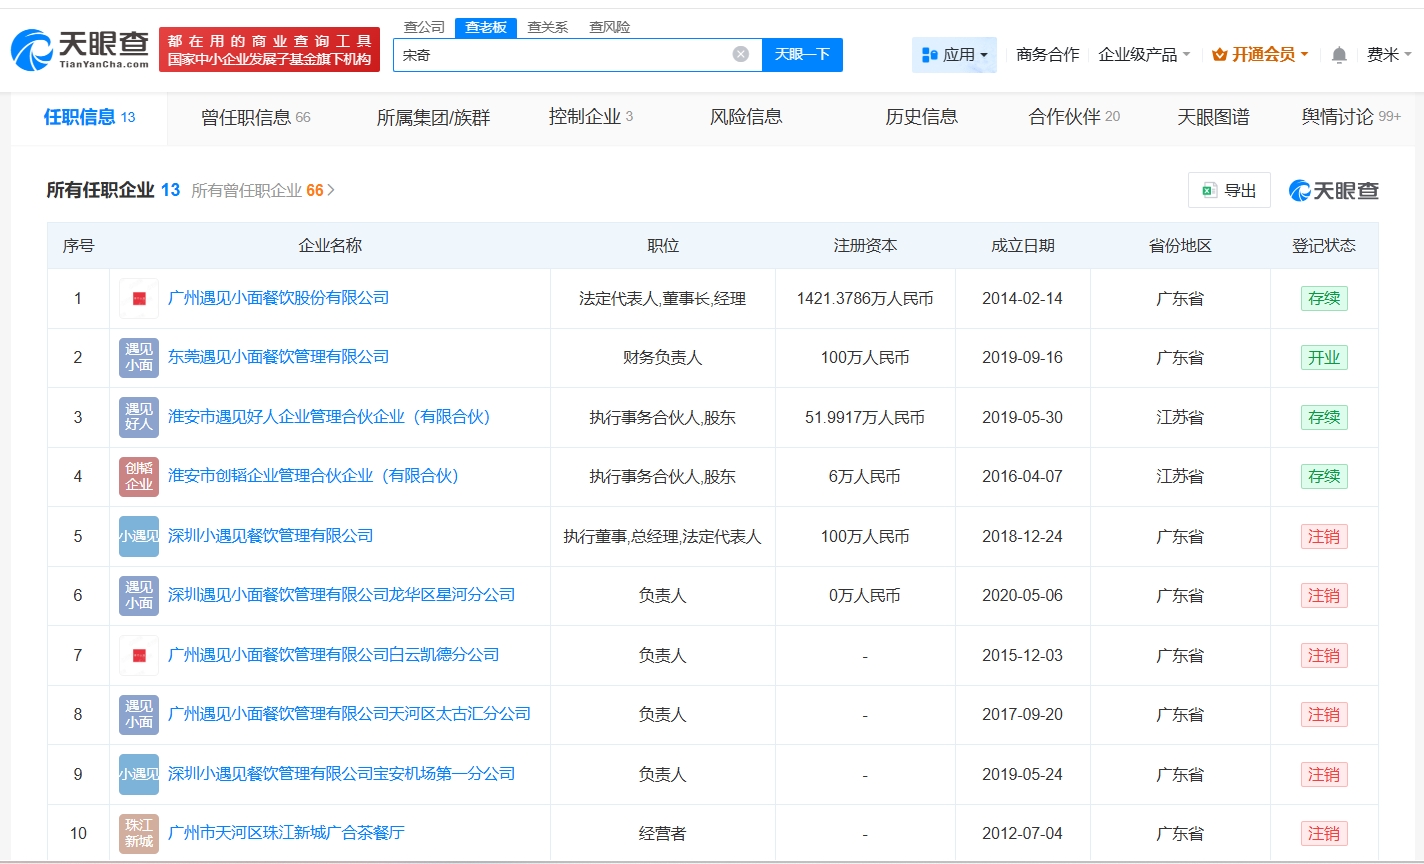
Task: Switch to the 查关系 search tab
Action: pyautogui.click(x=548, y=27)
